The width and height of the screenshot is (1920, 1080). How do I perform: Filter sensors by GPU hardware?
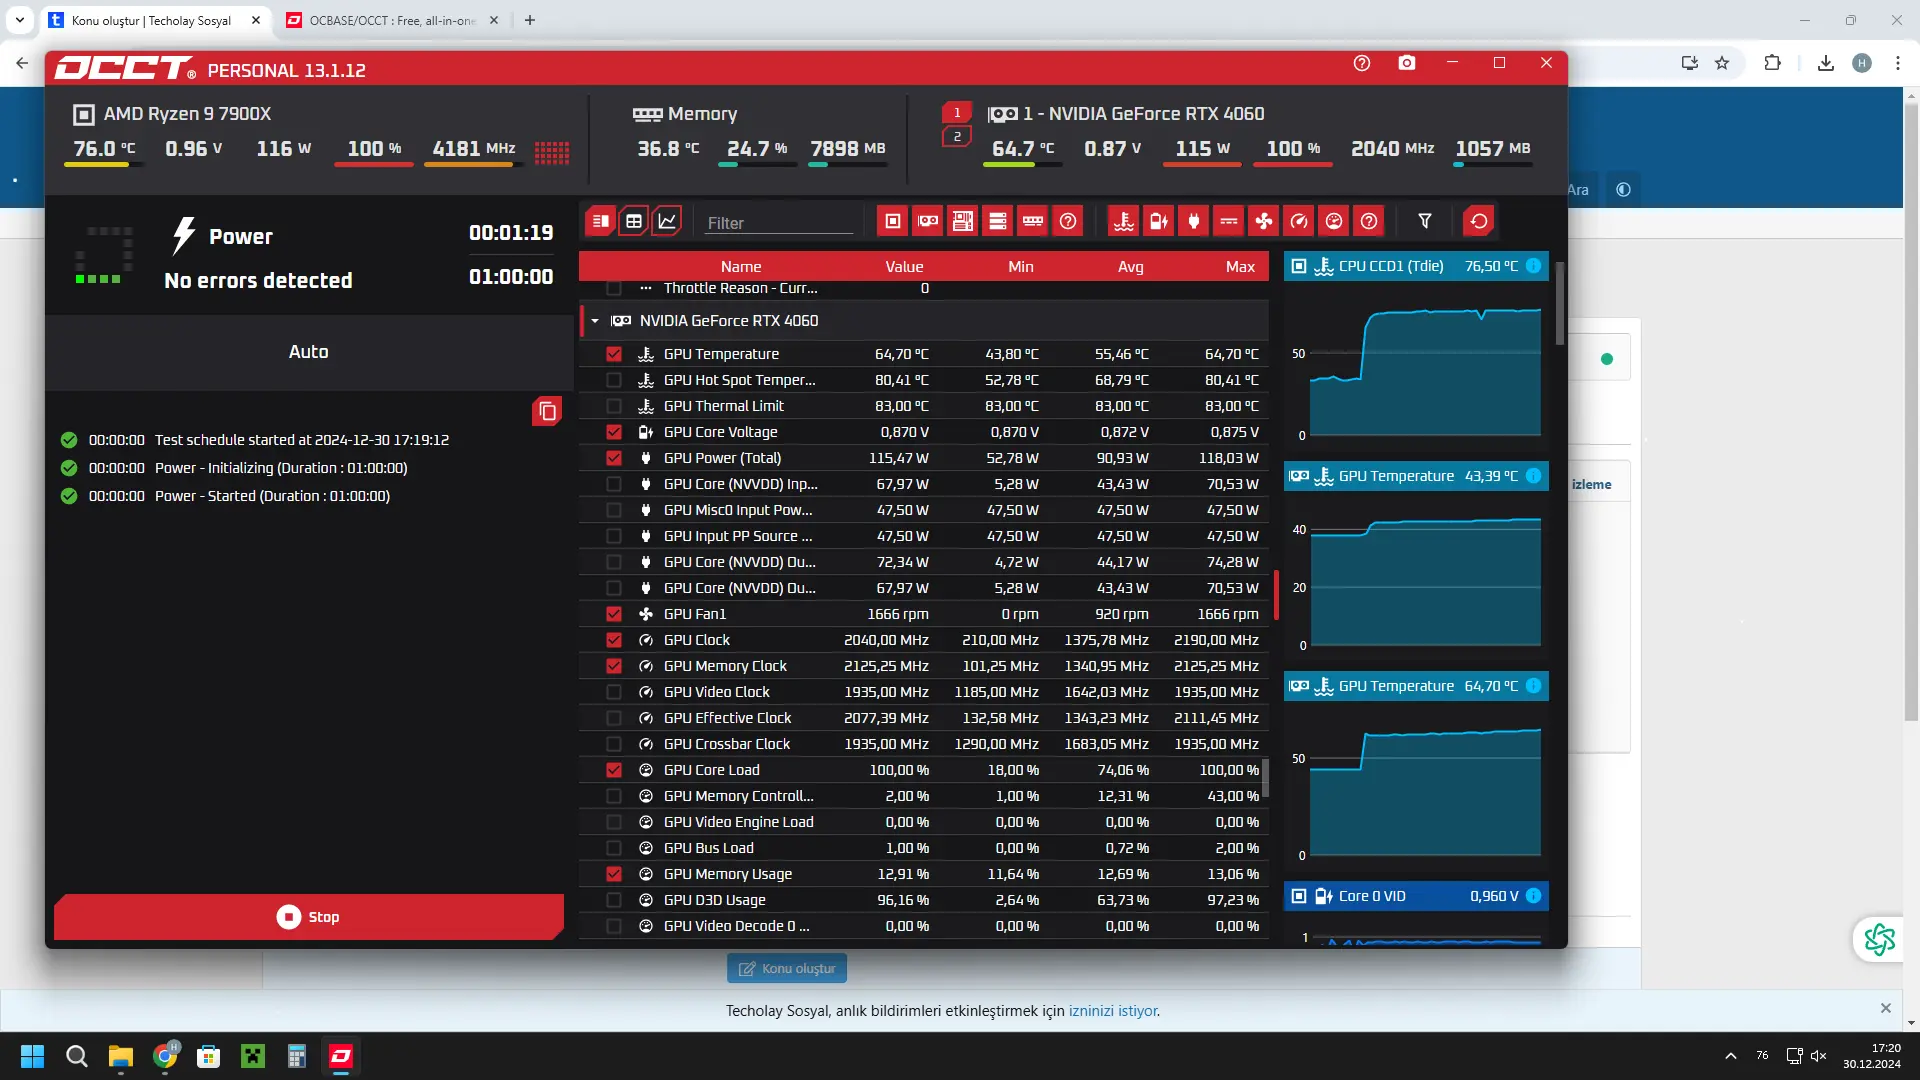pyautogui.click(x=928, y=221)
